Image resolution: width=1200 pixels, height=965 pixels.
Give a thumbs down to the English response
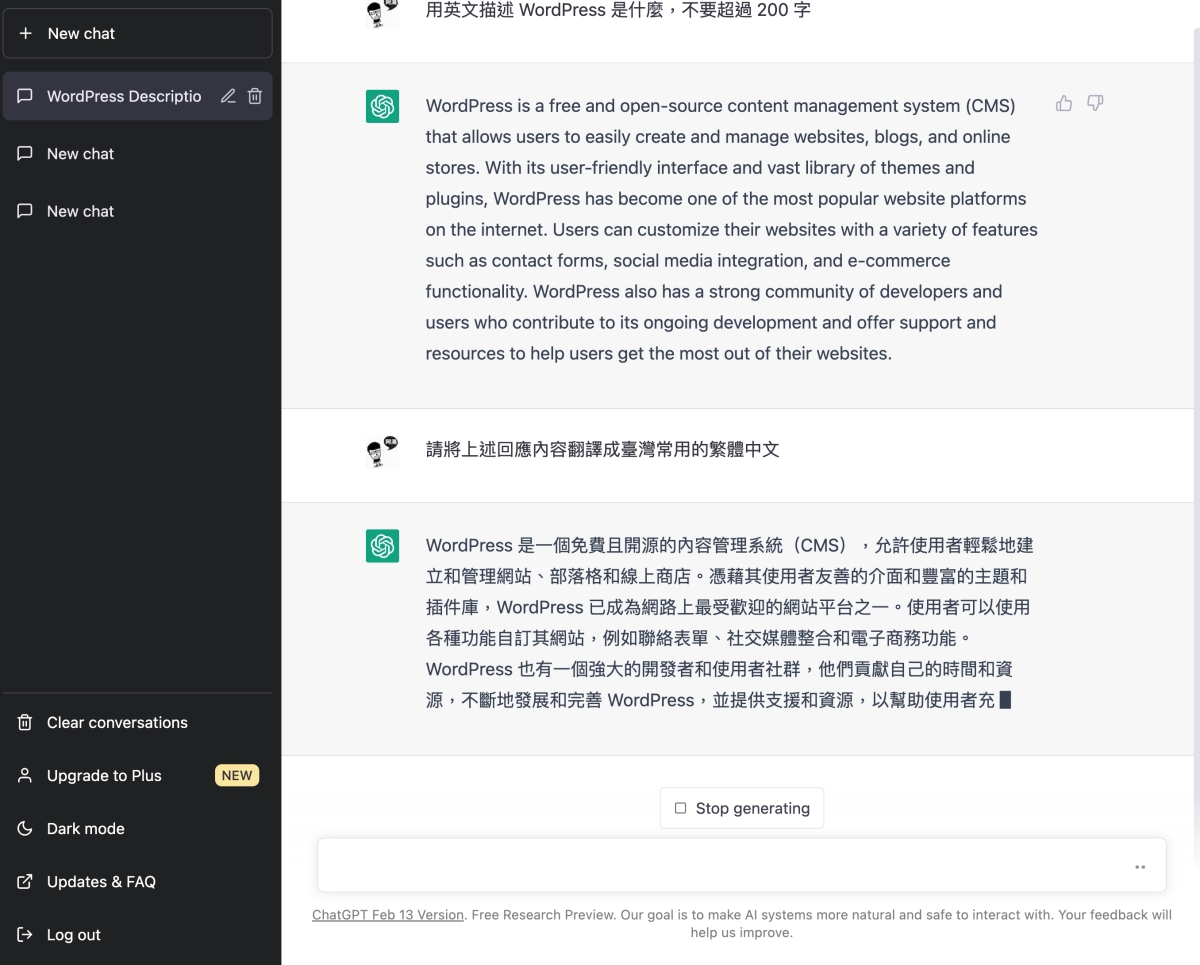(x=1095, y=103)
